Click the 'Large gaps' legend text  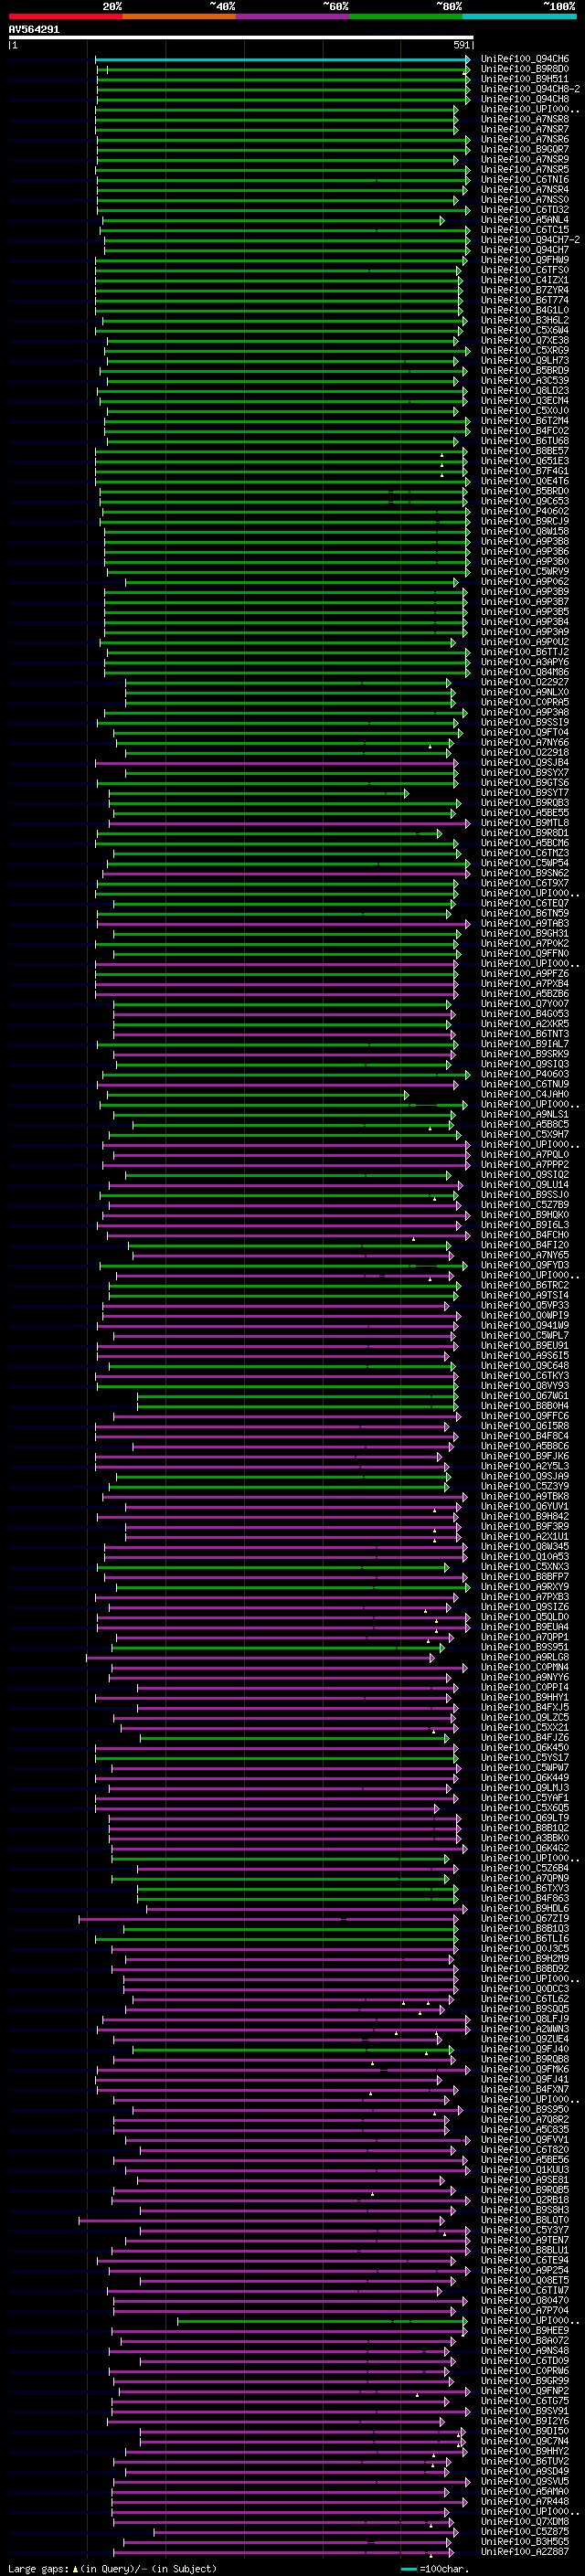point(38,2568)
